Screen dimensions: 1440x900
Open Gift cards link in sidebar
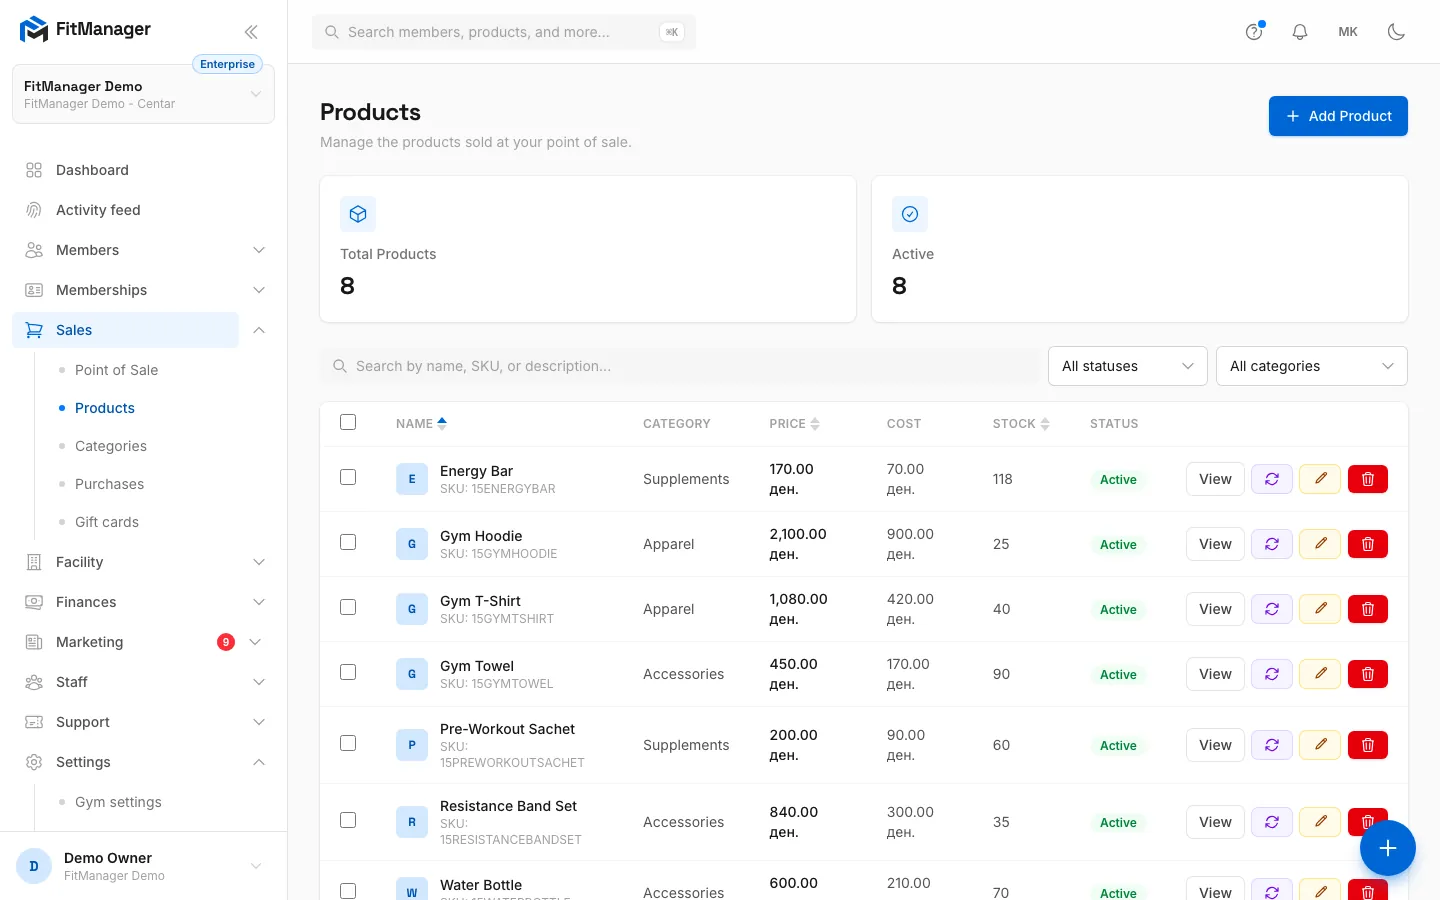(x=107, y=522)
